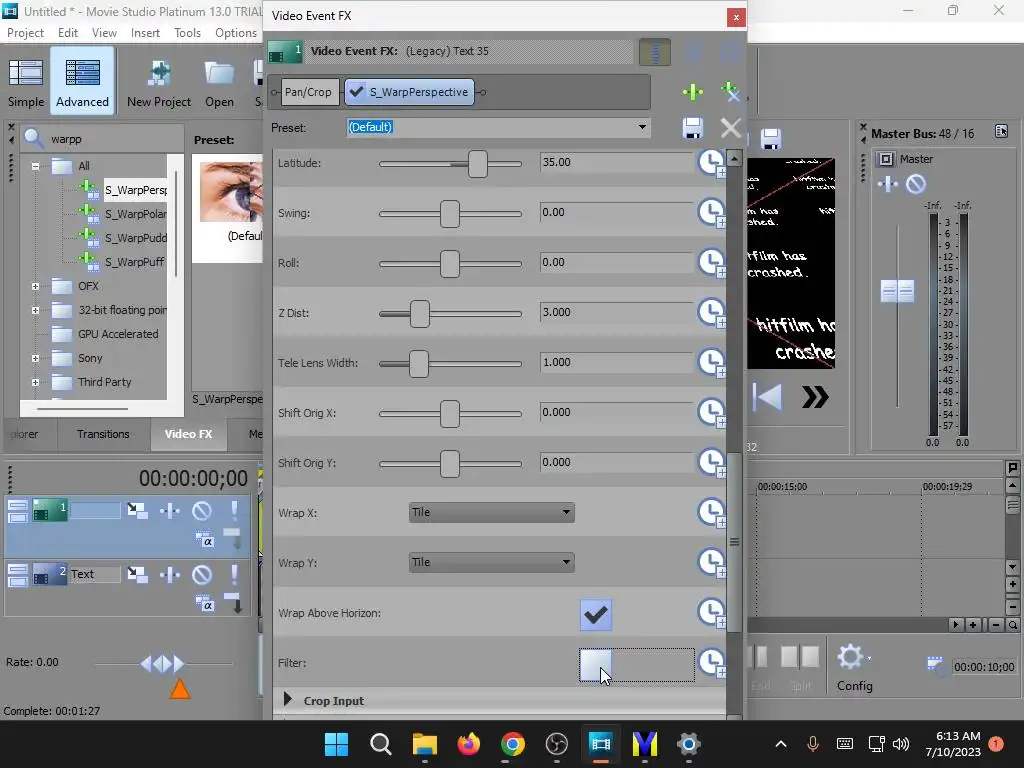Click the double-arrow more buttons icon

click(x=815, y=396)
